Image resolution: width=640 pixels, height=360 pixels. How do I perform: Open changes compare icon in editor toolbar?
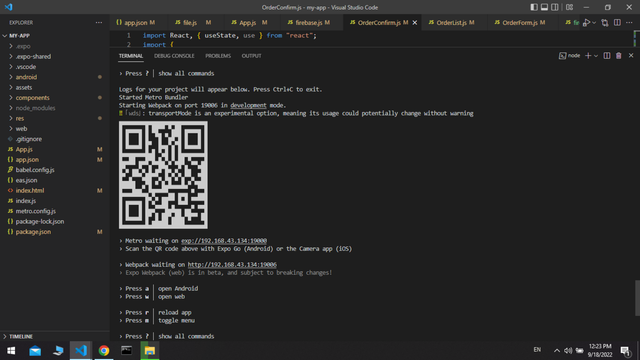tap(605, 23)
